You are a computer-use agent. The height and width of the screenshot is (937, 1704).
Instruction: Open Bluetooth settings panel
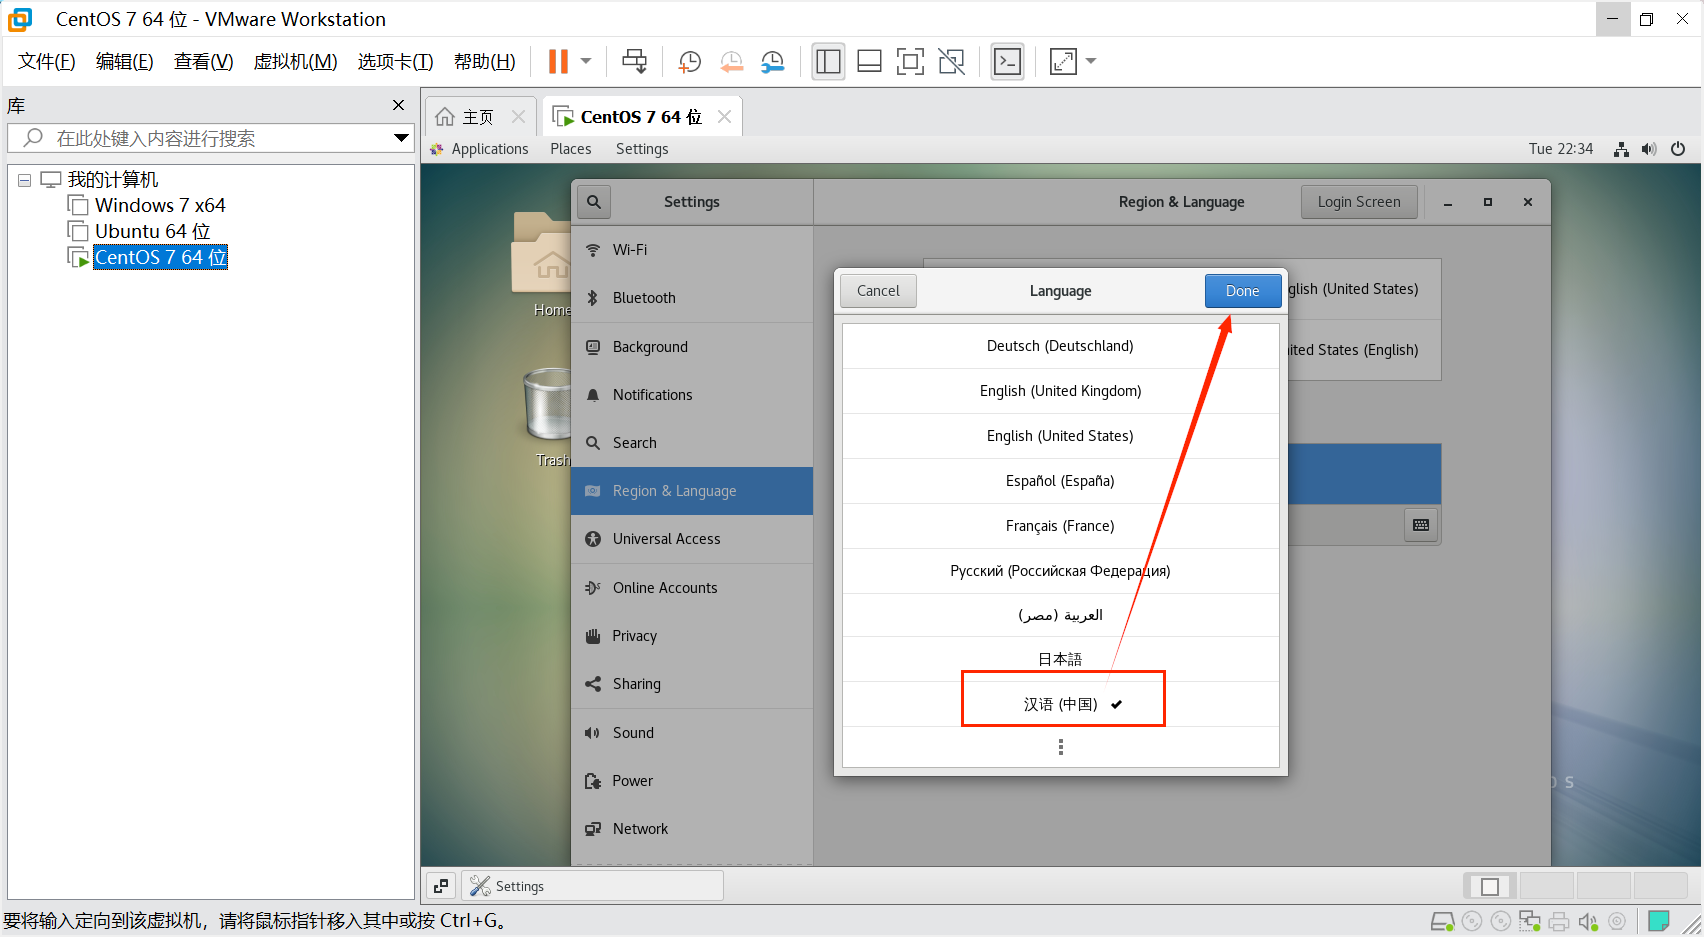692,298
